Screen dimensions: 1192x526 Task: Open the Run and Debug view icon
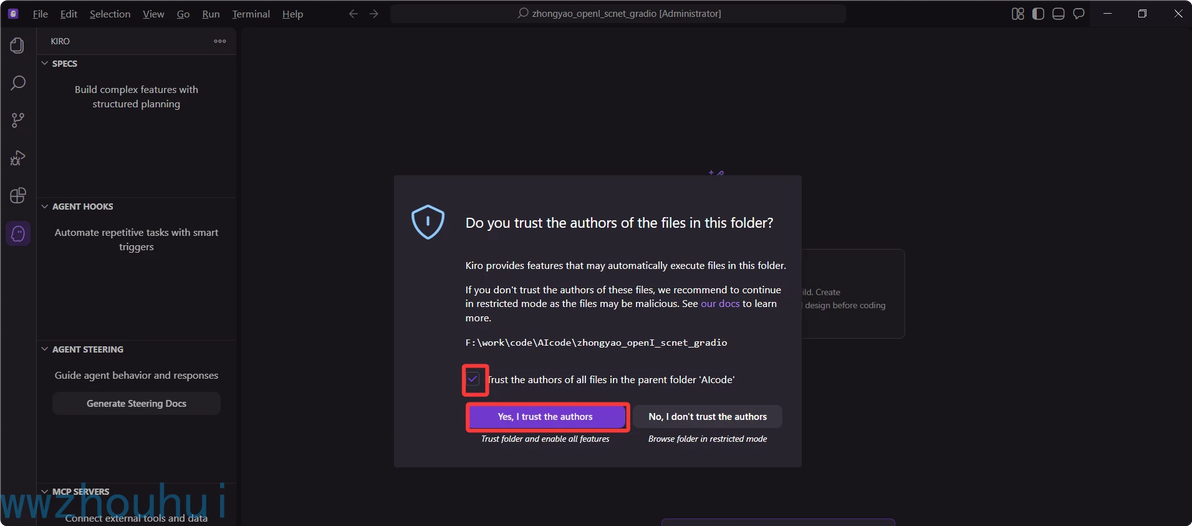[x=17, y=158]
